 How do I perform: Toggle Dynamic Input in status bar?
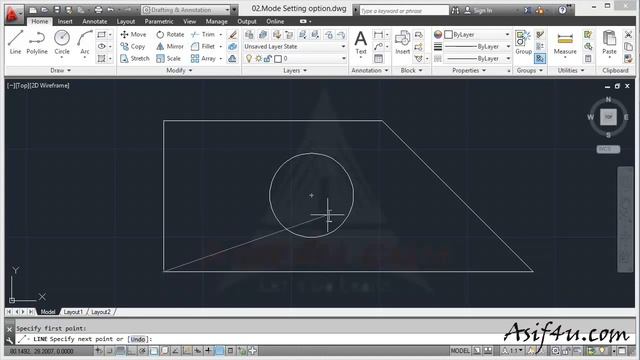click(198, 351)
